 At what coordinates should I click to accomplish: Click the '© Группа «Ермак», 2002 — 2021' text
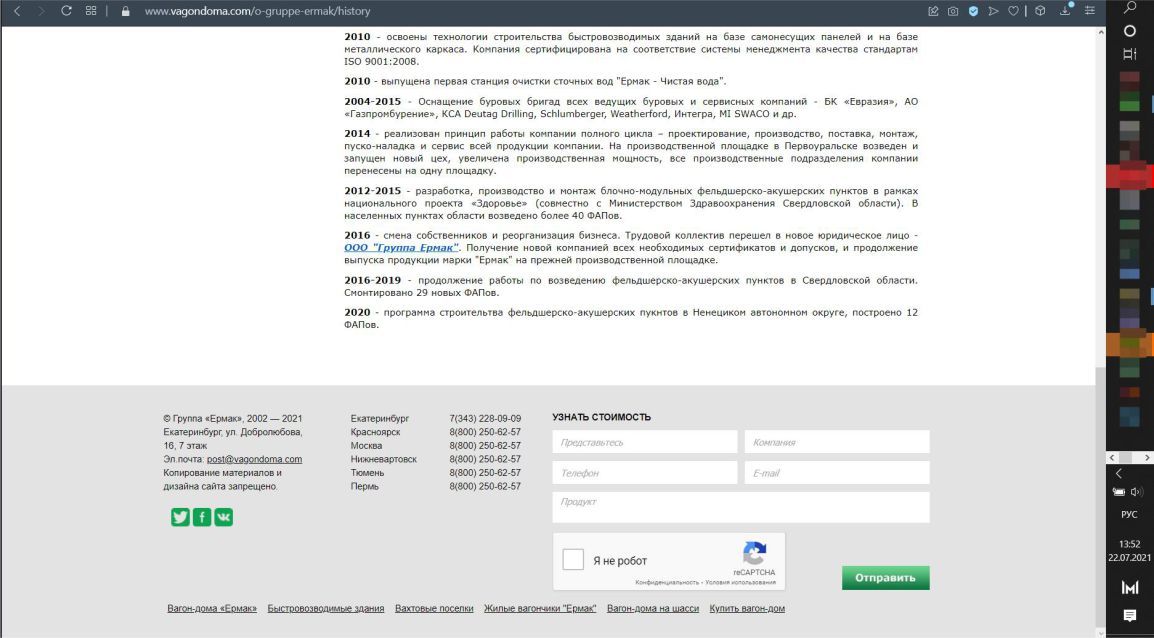233,419
